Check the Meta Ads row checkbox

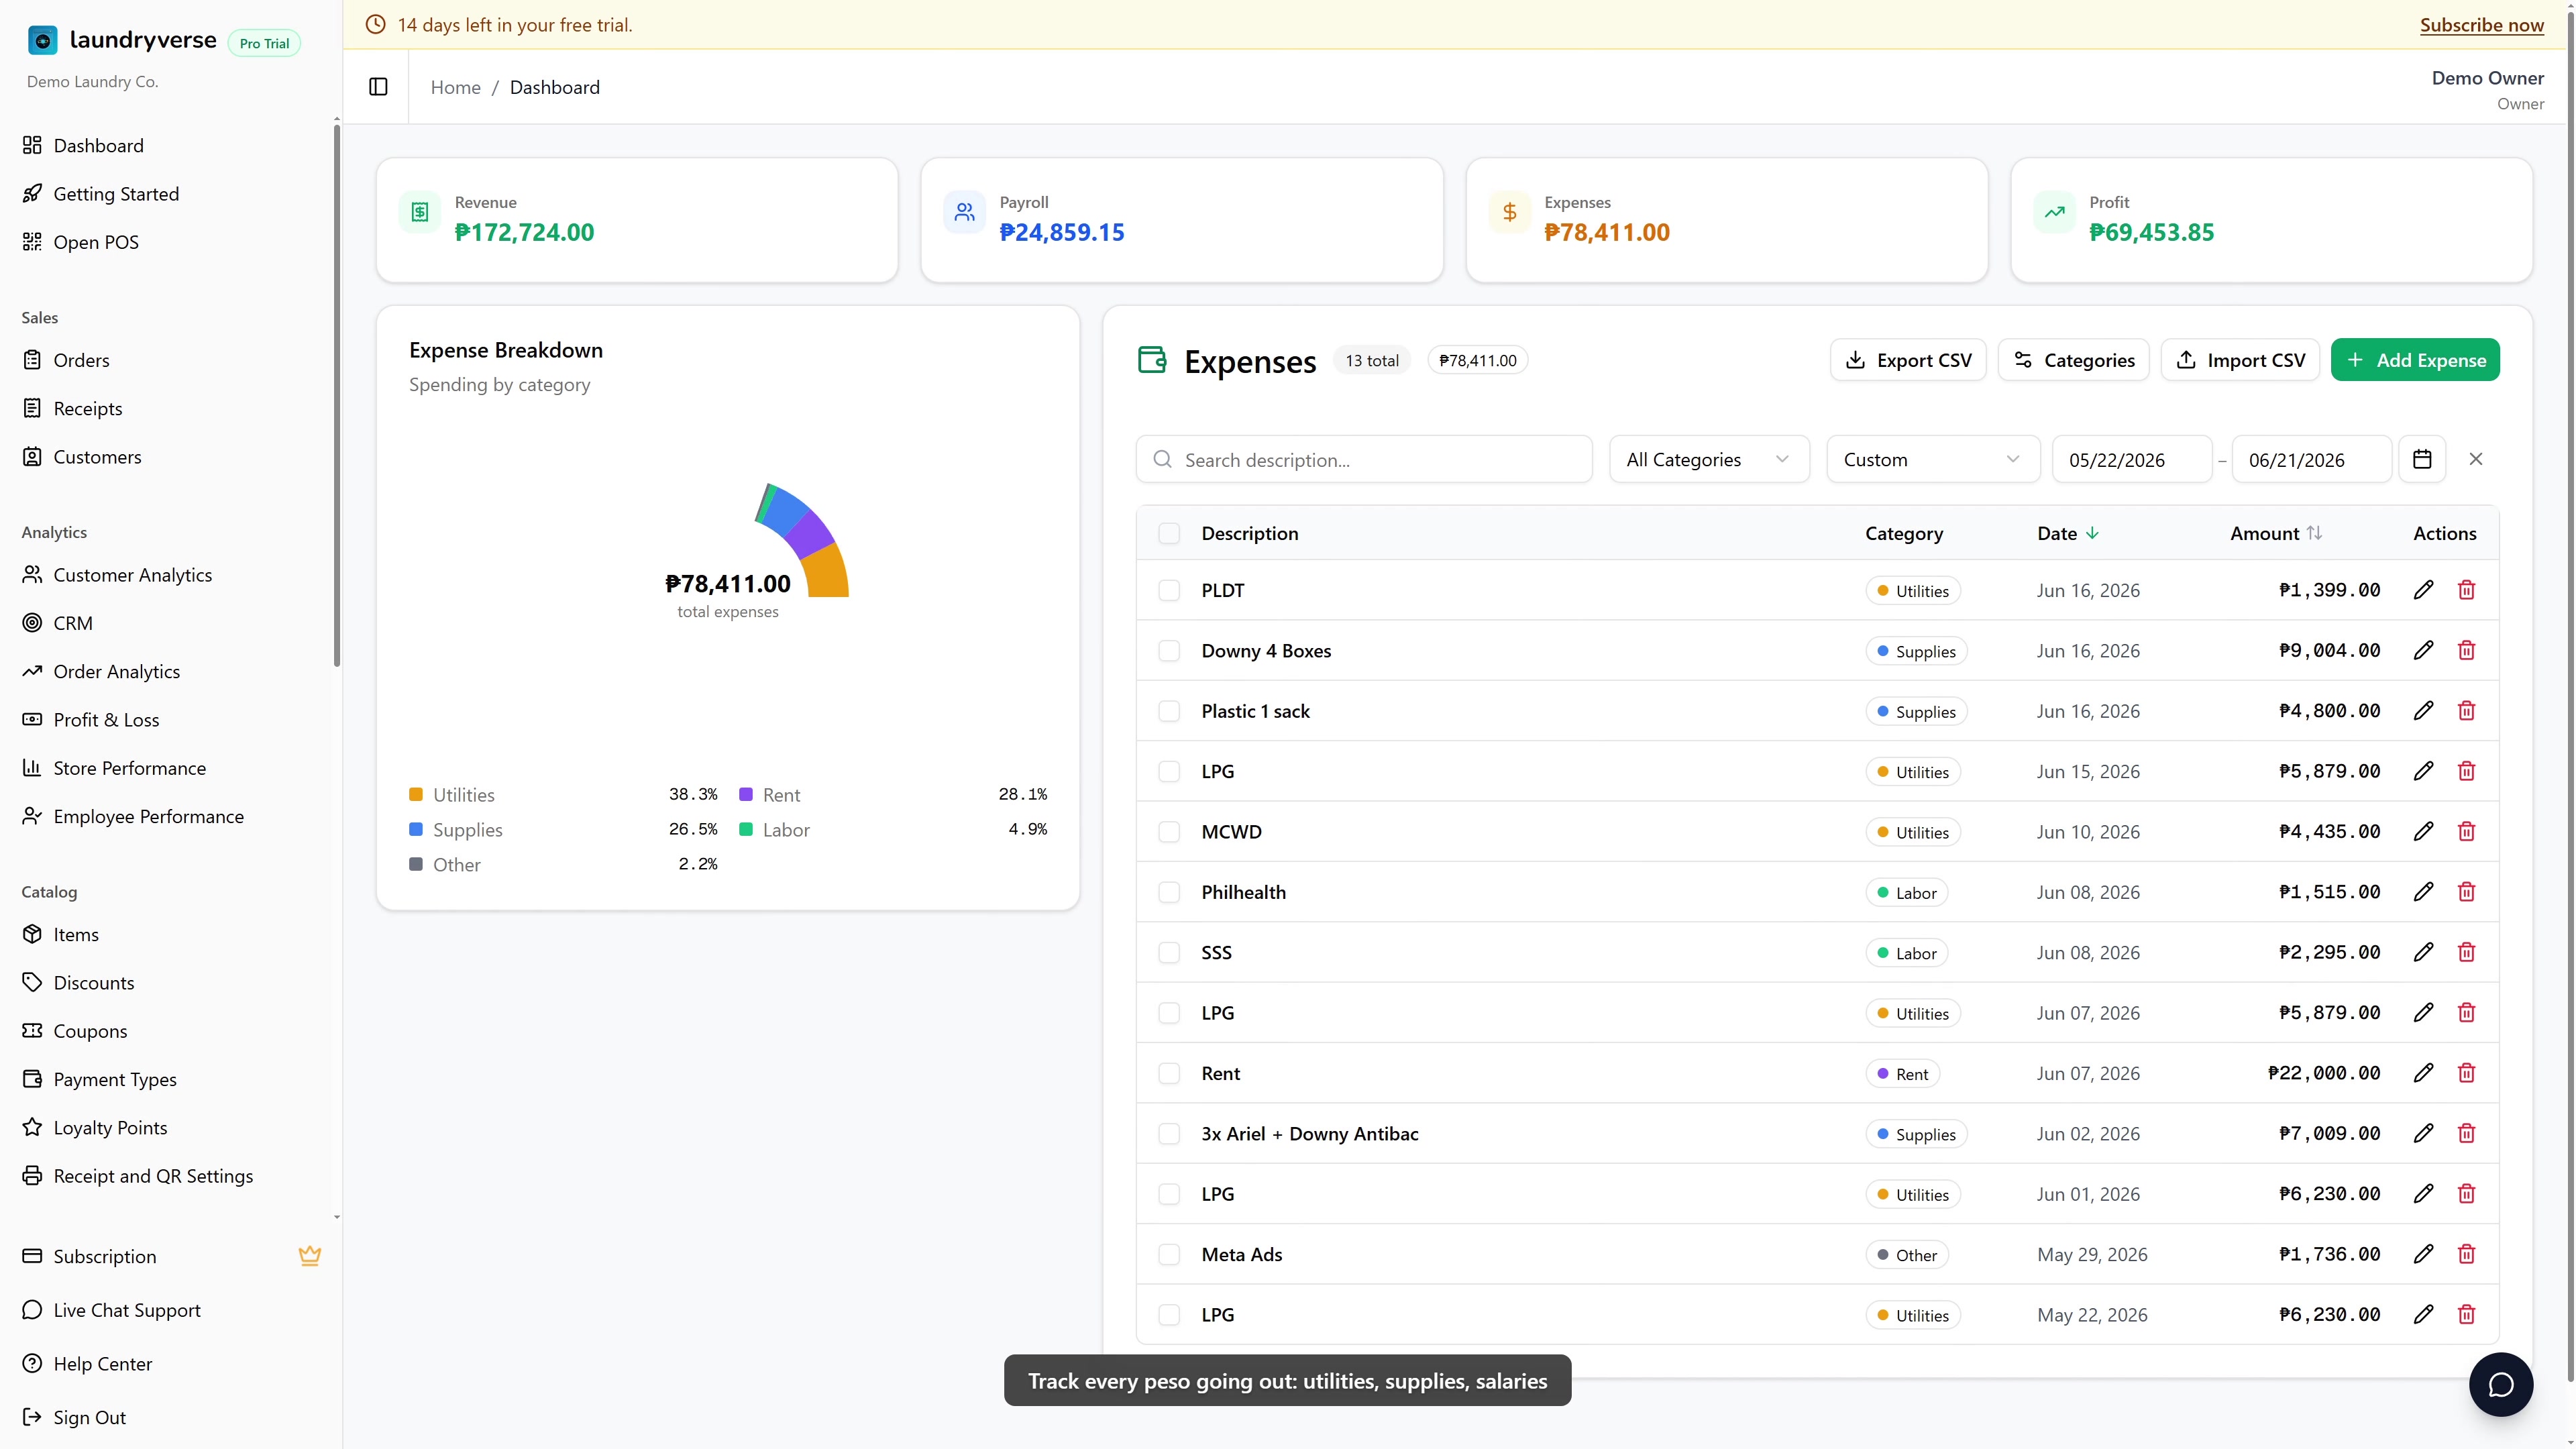tap(1169, 1254)
